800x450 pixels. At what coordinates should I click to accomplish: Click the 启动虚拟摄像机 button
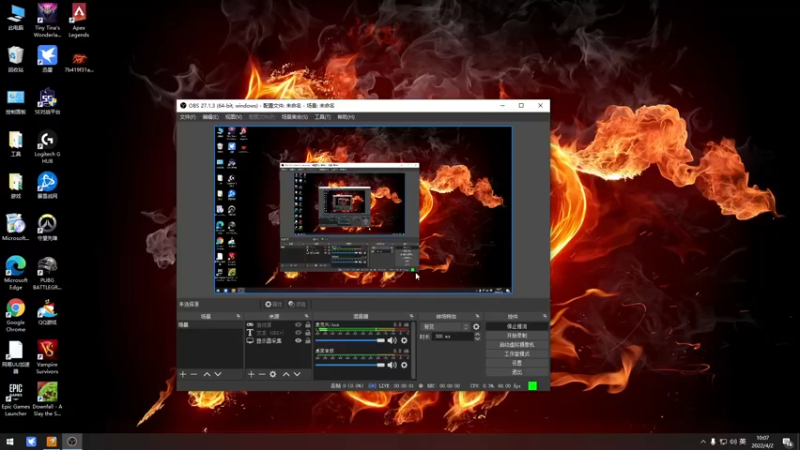[517, 345]
